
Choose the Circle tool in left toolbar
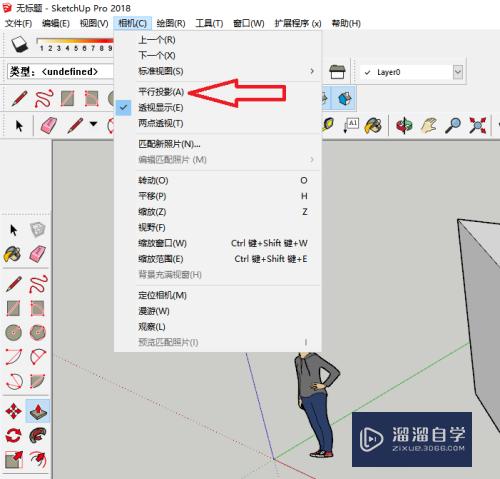(14, 332)
